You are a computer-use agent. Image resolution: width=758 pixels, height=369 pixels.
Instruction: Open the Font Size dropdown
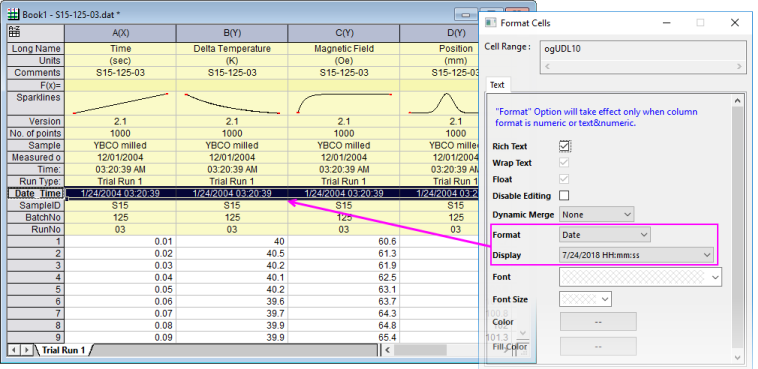pos(585,299)
